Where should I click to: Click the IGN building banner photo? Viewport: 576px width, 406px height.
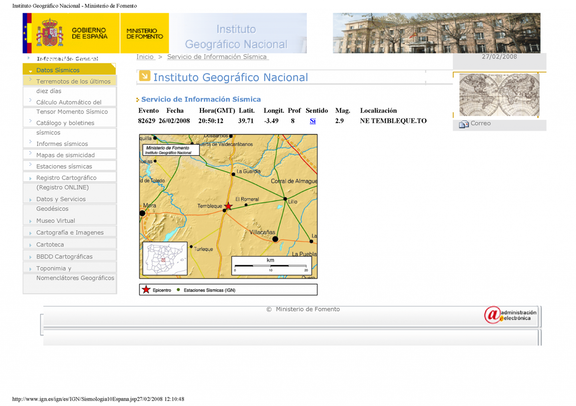point(436,33)
